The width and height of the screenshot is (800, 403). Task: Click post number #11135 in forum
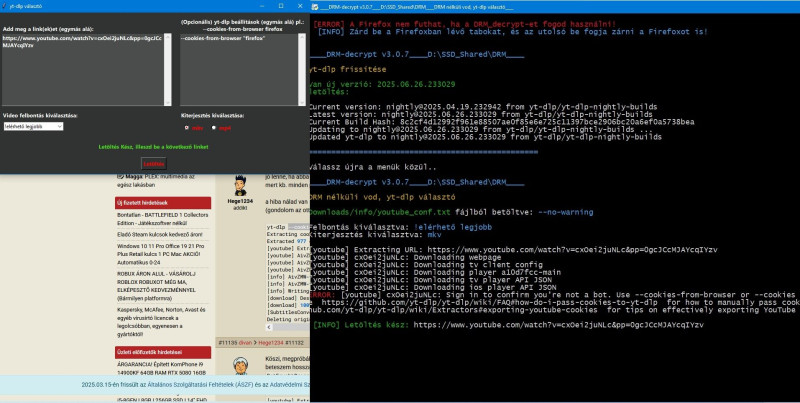(x=228, y=343)
